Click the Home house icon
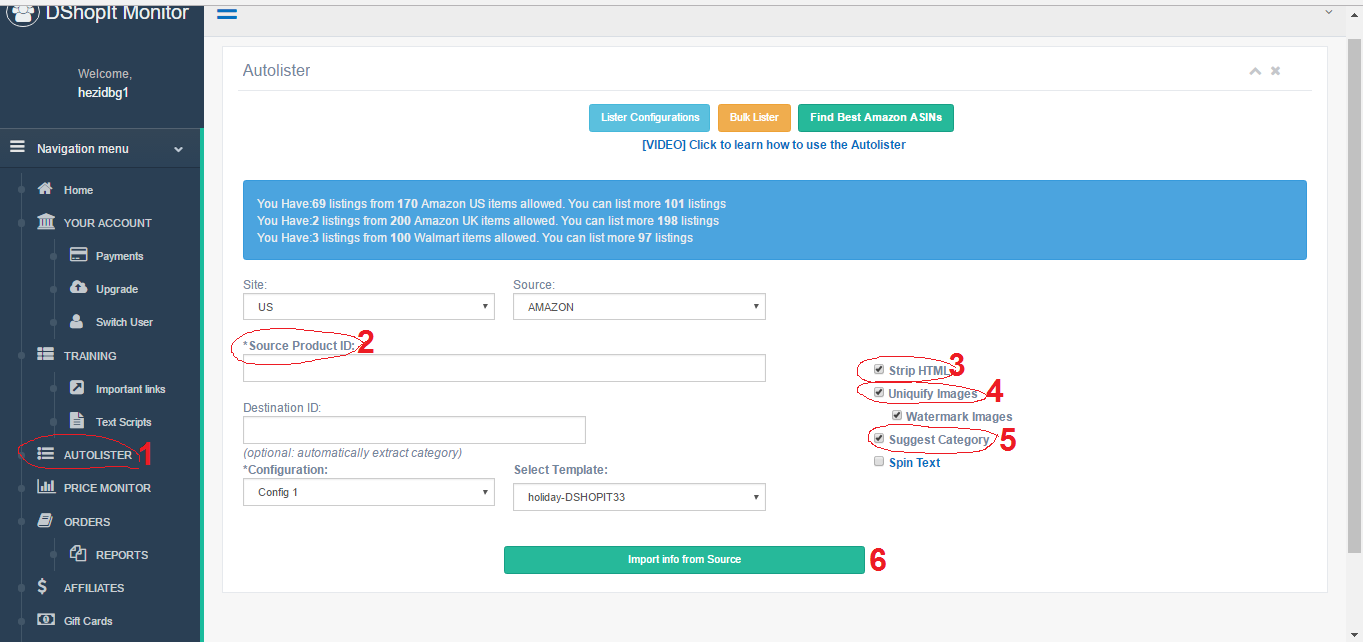The height and width of the screenshot is (642, 1363). pos(45,189)
